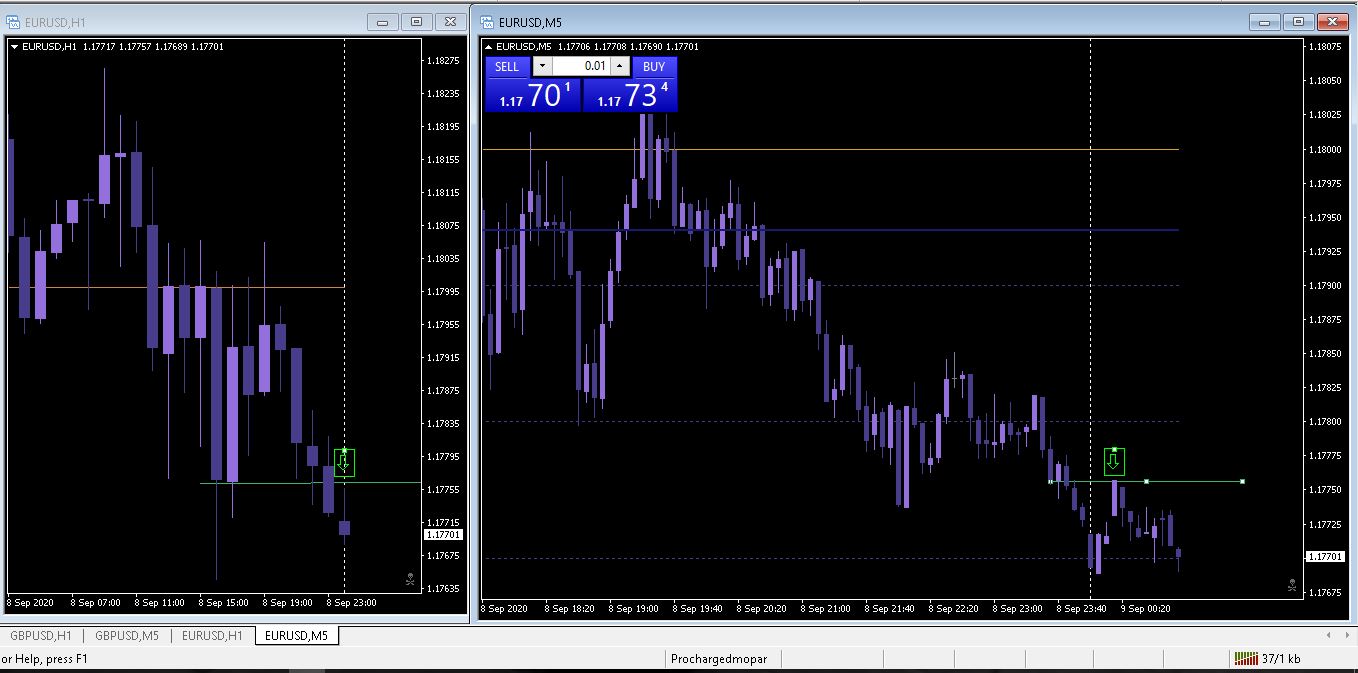
Task: Click the skull expert icon in EURUSD,M5 chart
Action: pos(1292,584)
